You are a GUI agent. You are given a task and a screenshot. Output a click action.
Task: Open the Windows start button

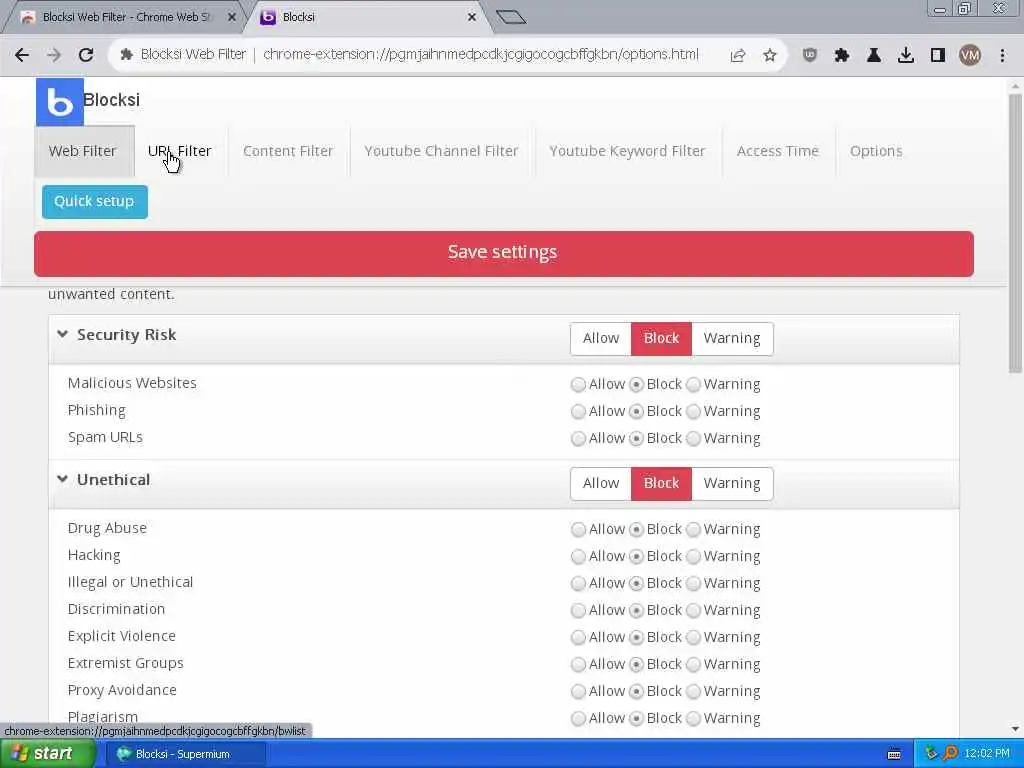pos(48,754)
